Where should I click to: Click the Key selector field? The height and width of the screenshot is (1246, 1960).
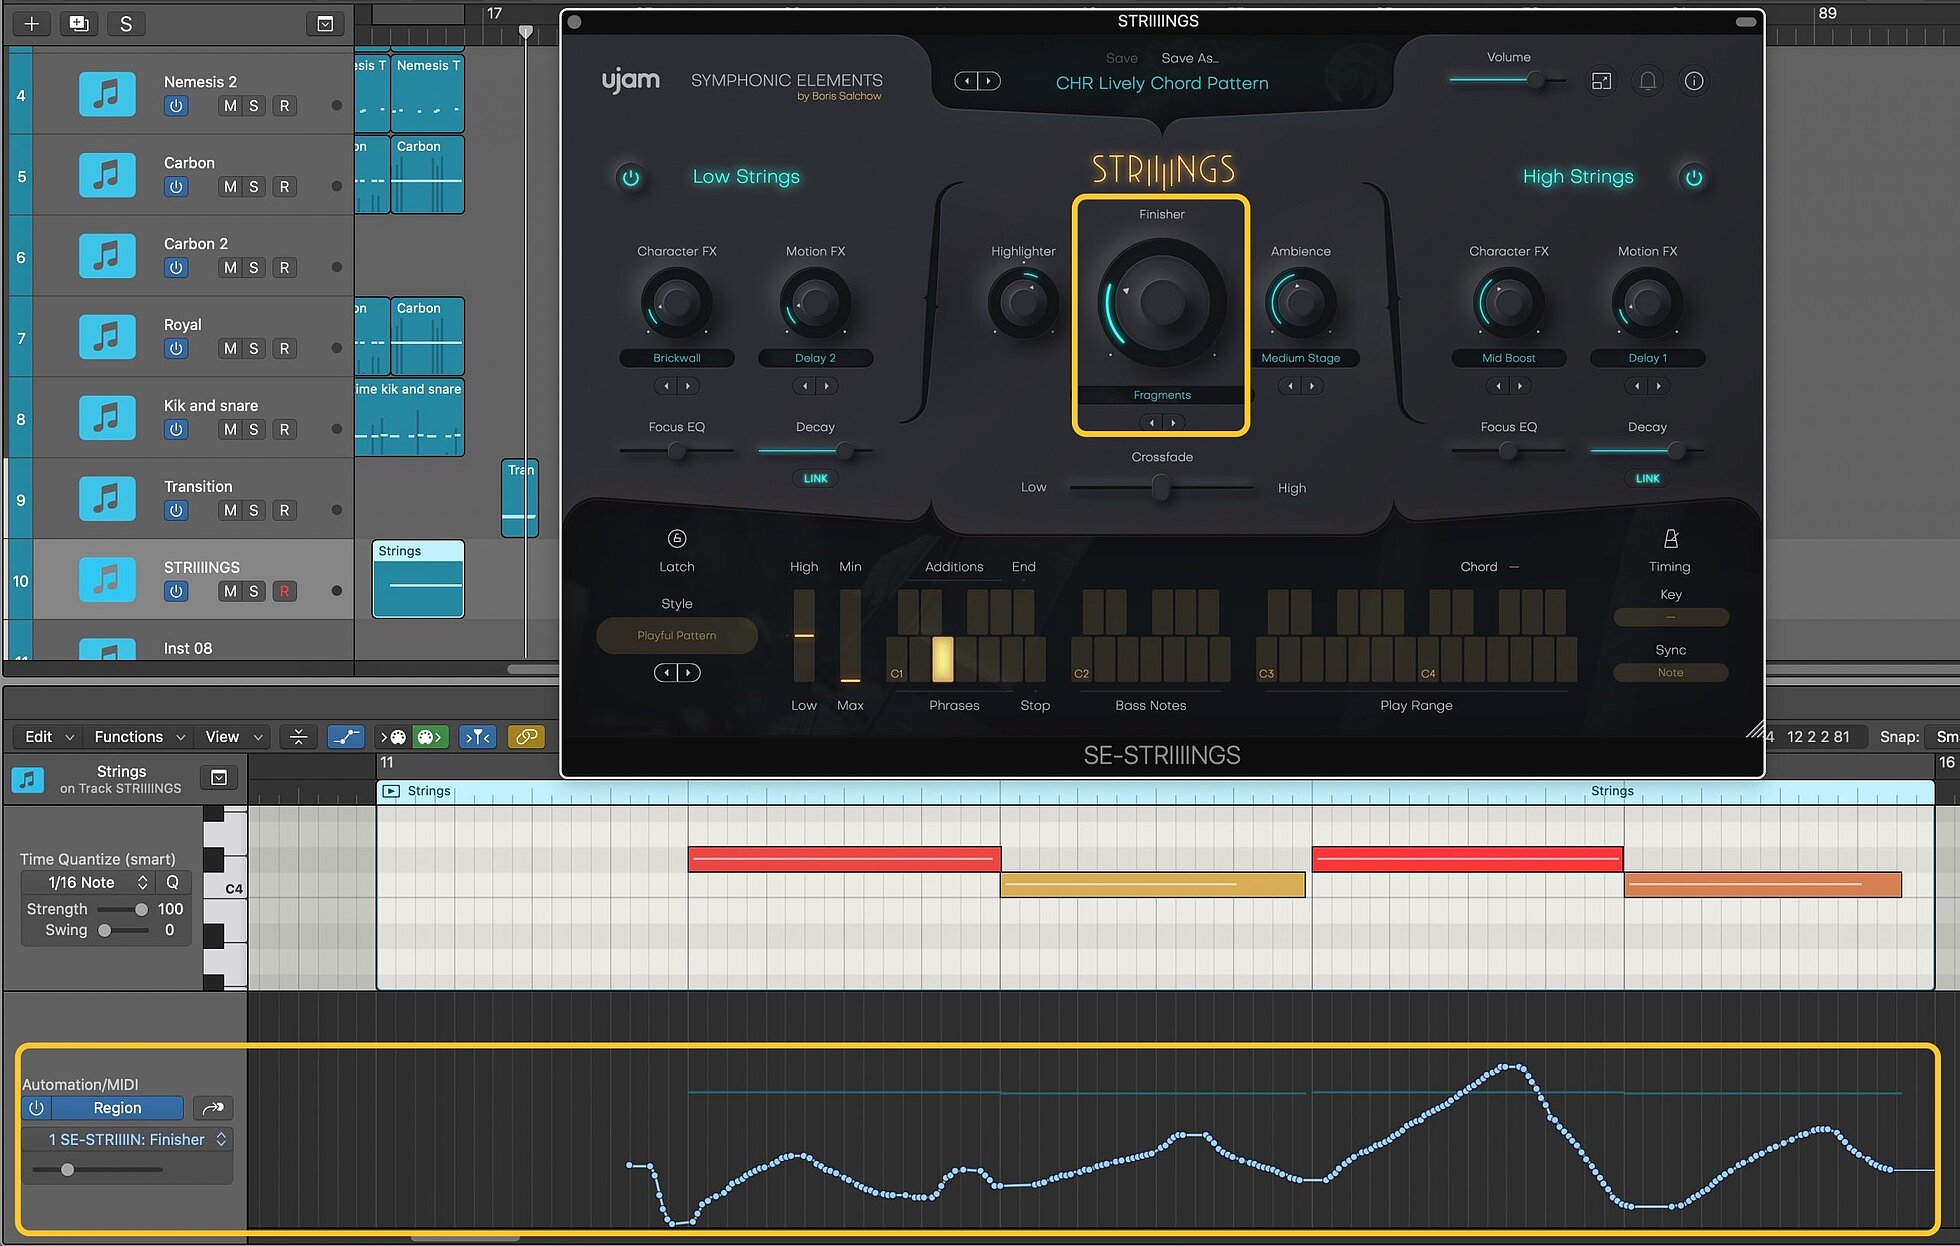coord(1670,617)
